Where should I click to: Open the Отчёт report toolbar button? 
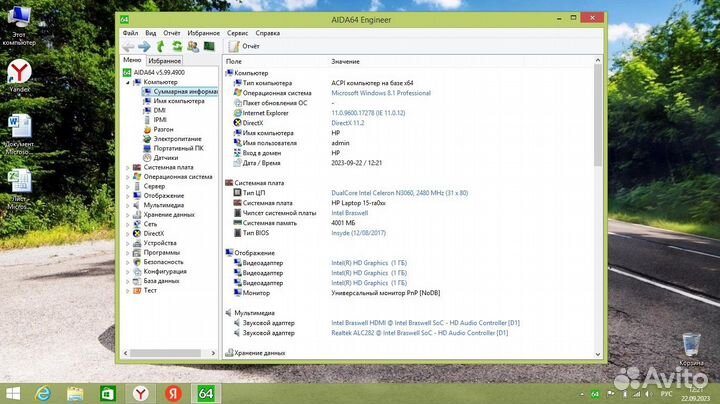pyautogui.click(x=244, y=46)
